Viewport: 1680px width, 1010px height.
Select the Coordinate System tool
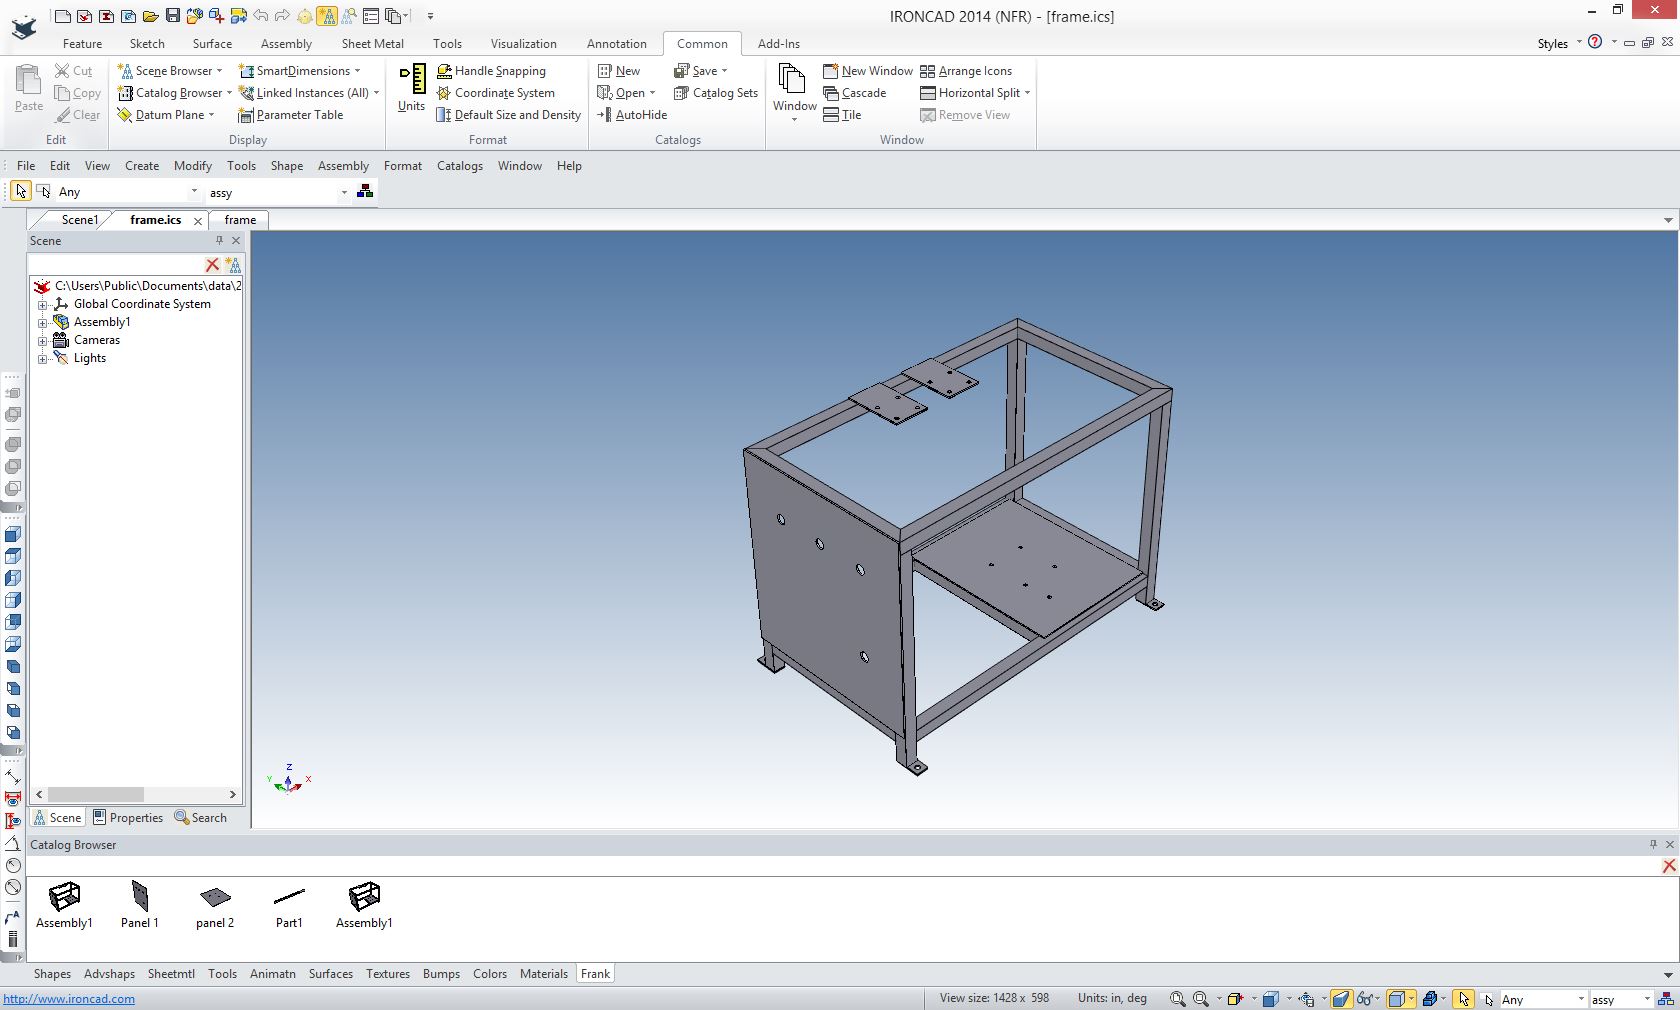coord(497,93)
